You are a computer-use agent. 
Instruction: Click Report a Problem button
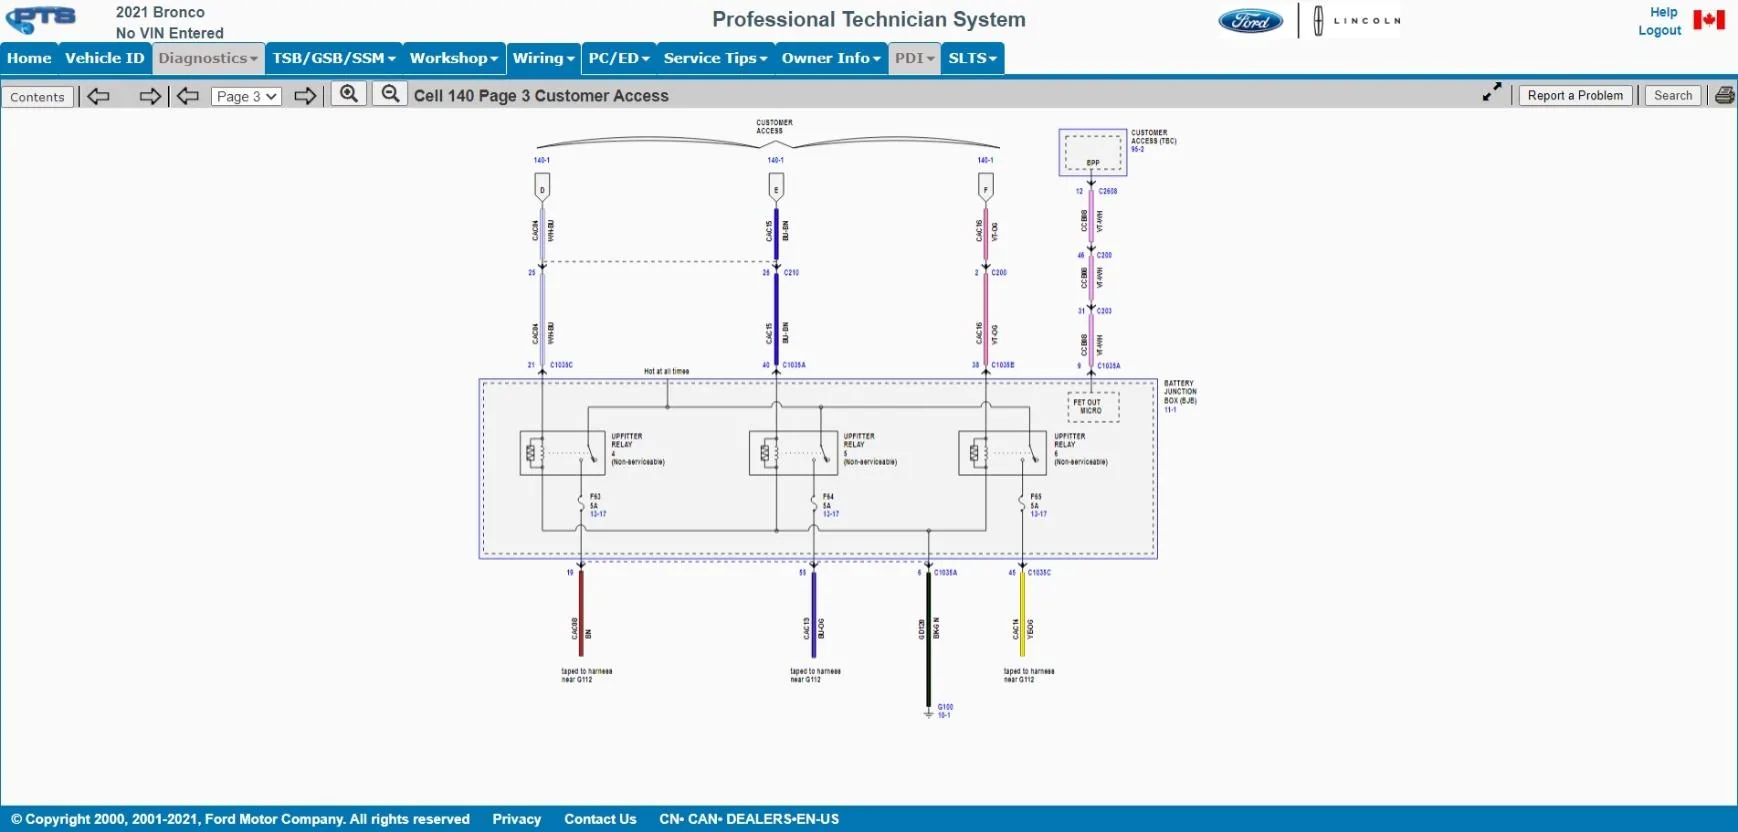1575,95
